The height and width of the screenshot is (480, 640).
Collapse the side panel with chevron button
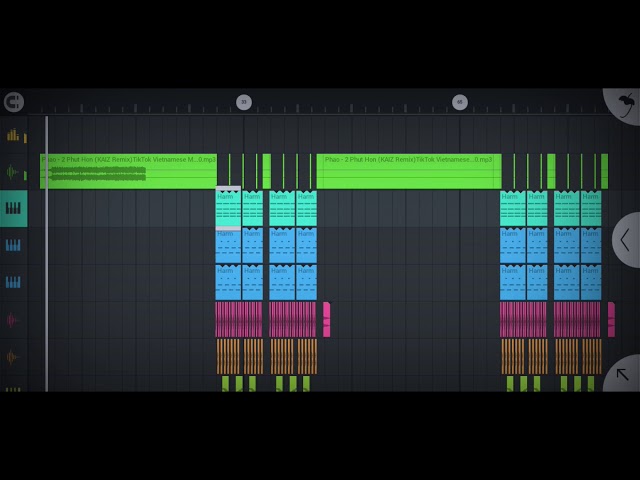[x=626, y=240]
